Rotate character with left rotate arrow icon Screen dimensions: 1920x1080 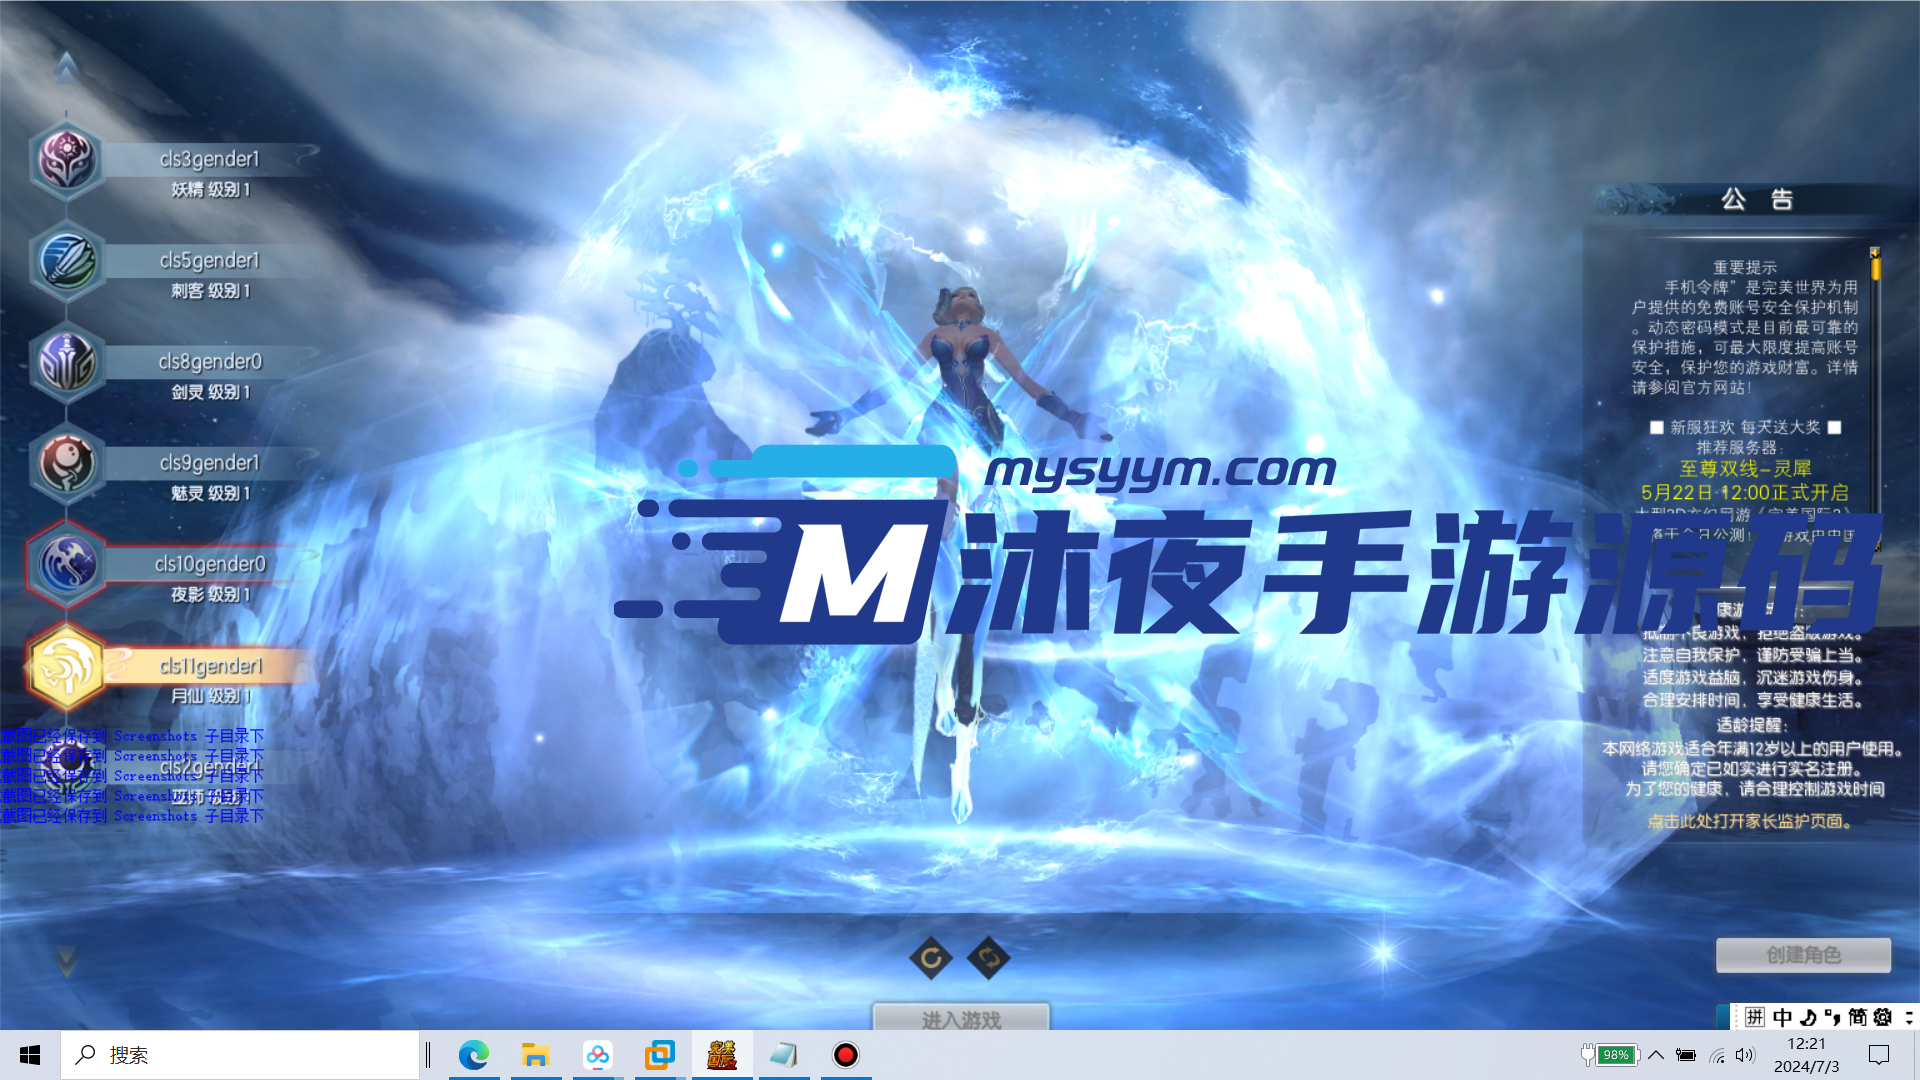click(x=931, y=958)
